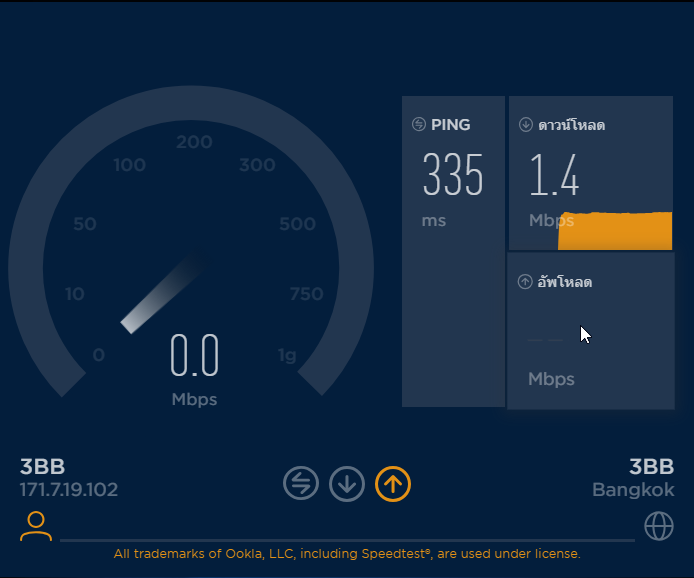
Task: Click the 0.0 gauge speed reading
Action: (x=195, y=355)
